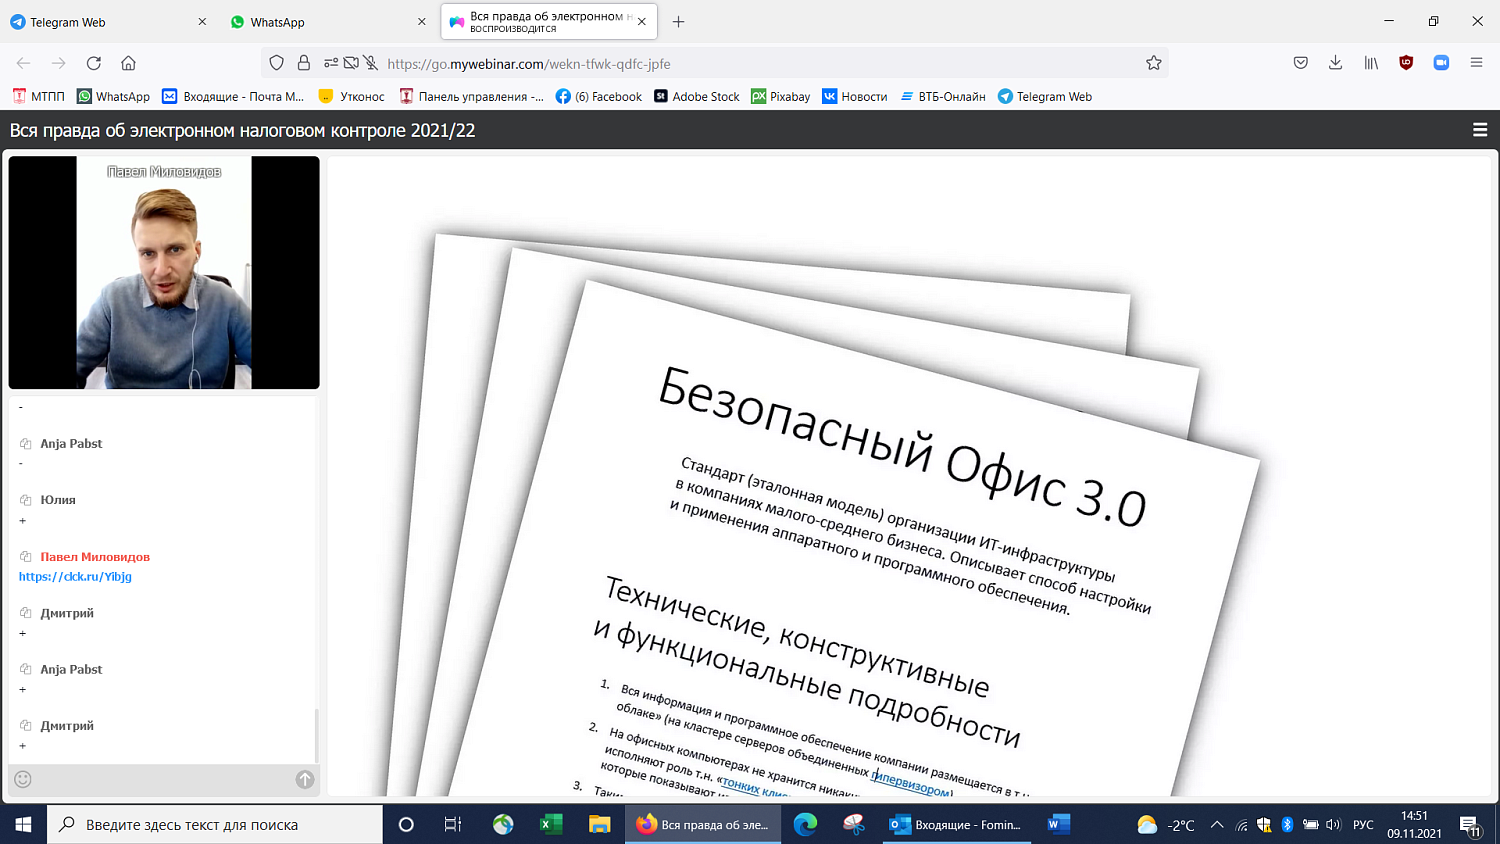The height and width of the screenshot is (844, 1500).
Task: Send chat message with arrow button
Action: tap(305, 779)
